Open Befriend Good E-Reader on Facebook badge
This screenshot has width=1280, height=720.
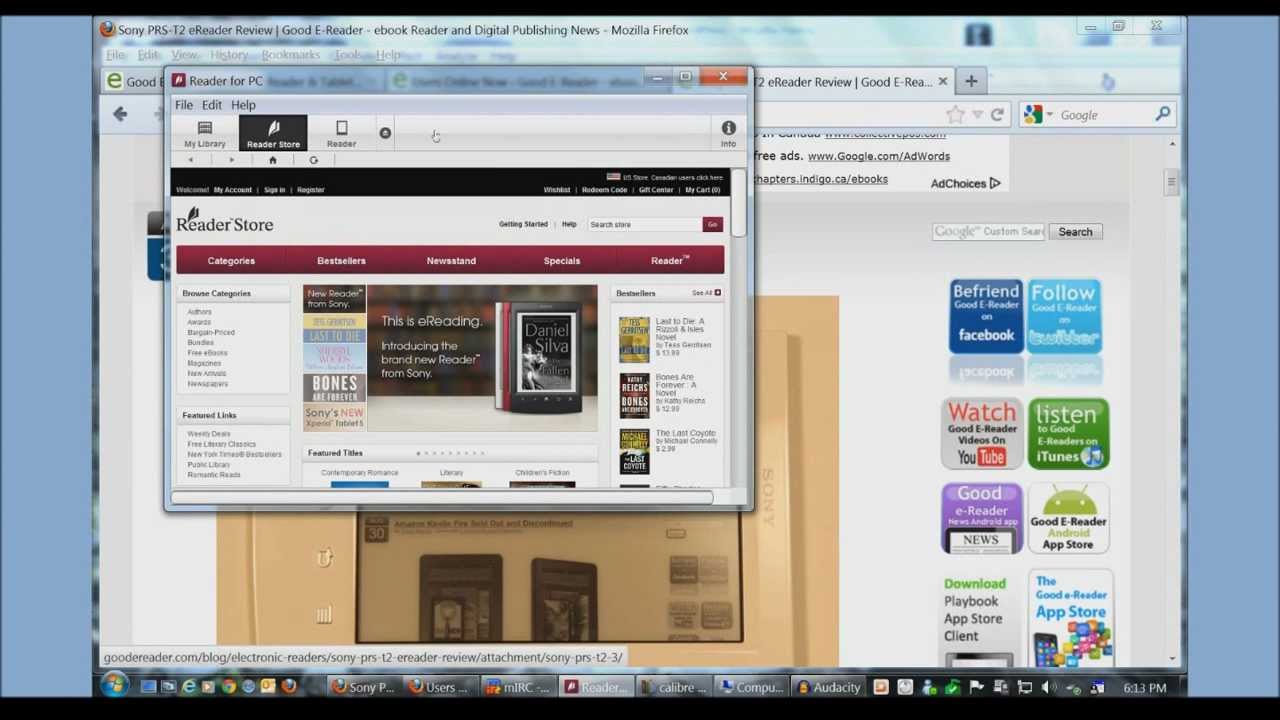click(986, 316)
